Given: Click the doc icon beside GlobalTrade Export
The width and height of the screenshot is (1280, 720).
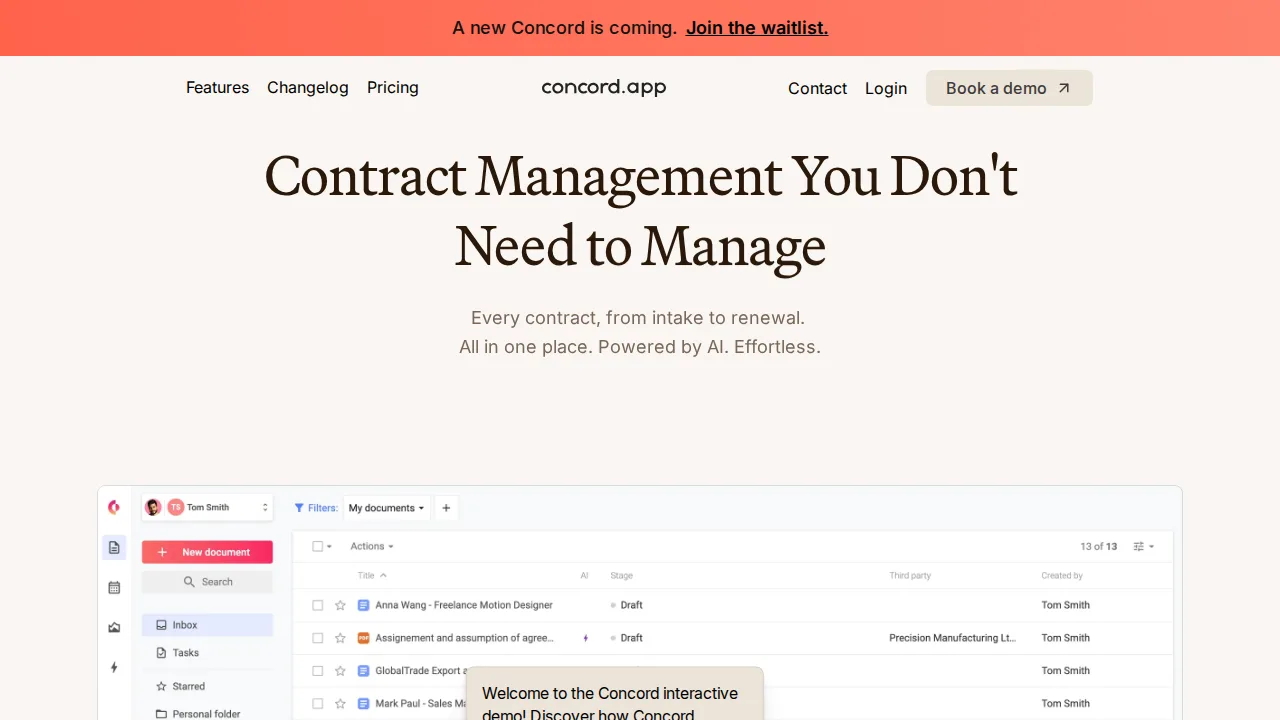Looking at the screenshot, I should click(x=364, y=671).
